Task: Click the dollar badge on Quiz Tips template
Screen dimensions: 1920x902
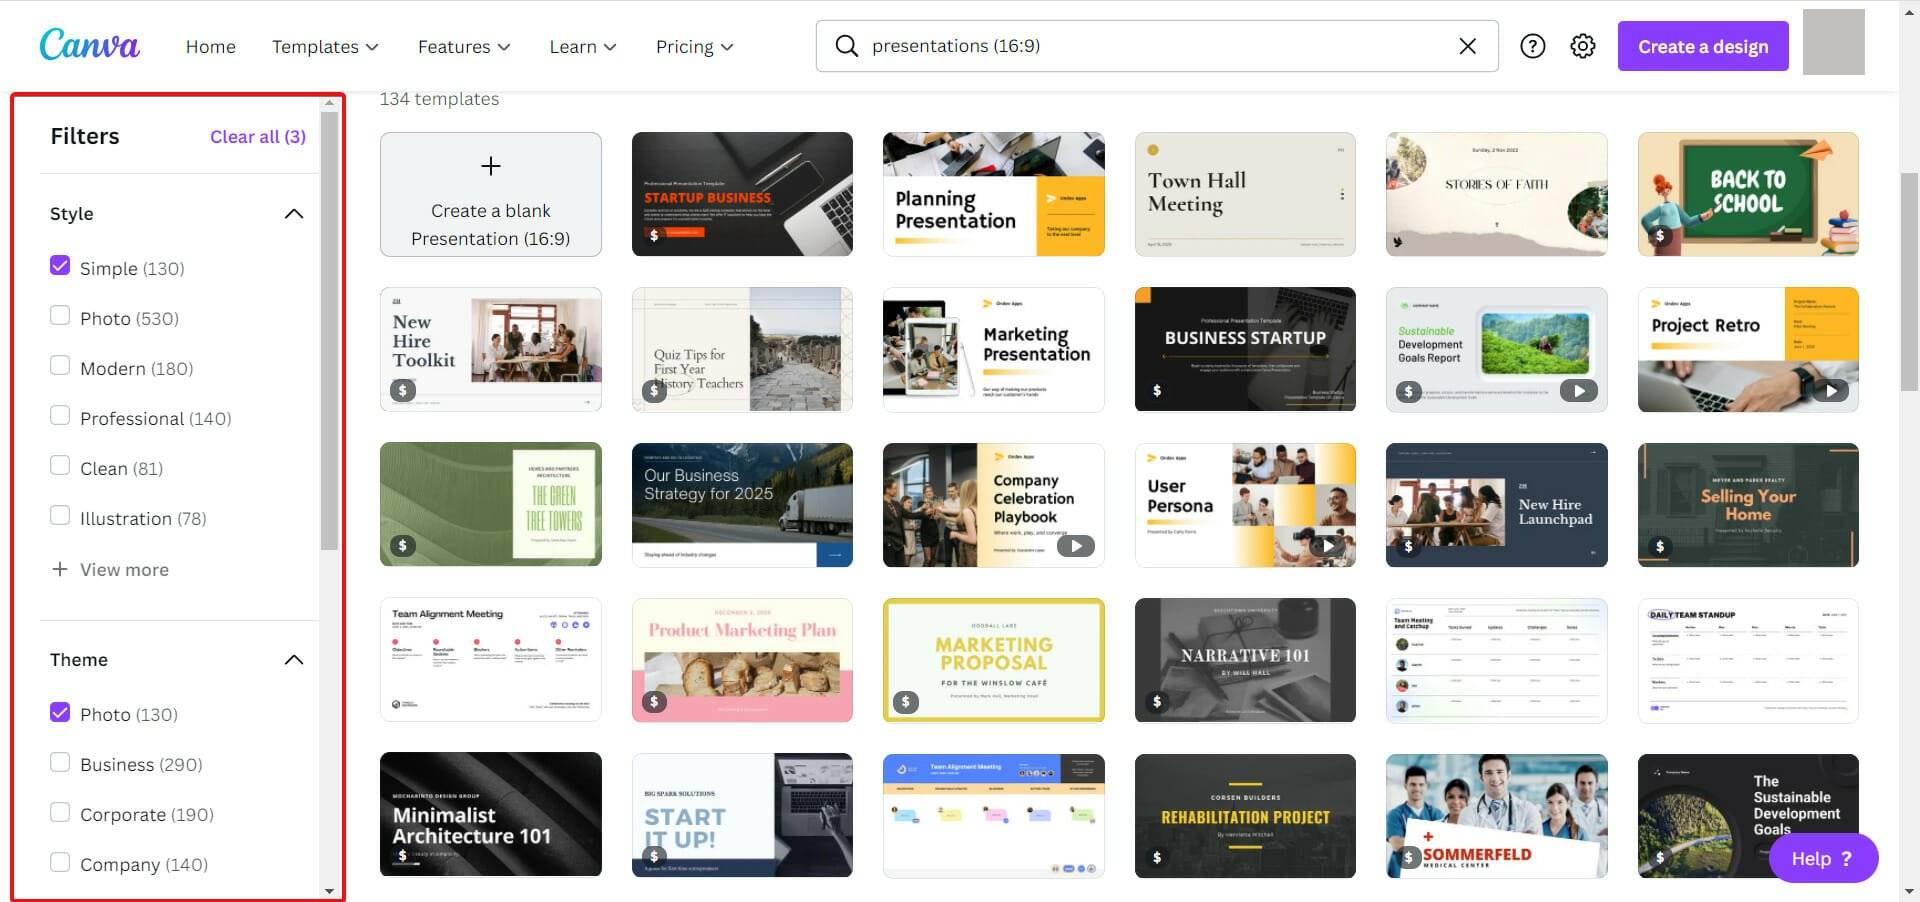Action: pos(654,391)
